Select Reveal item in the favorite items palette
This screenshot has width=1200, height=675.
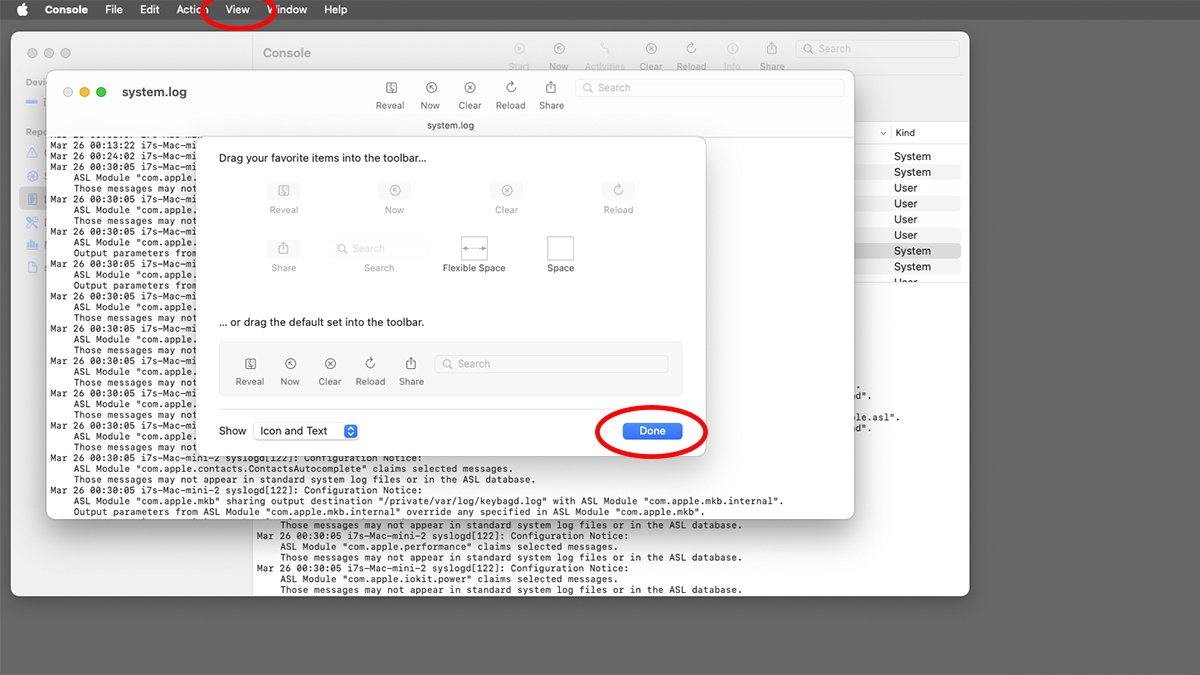[x=284, y=197]
